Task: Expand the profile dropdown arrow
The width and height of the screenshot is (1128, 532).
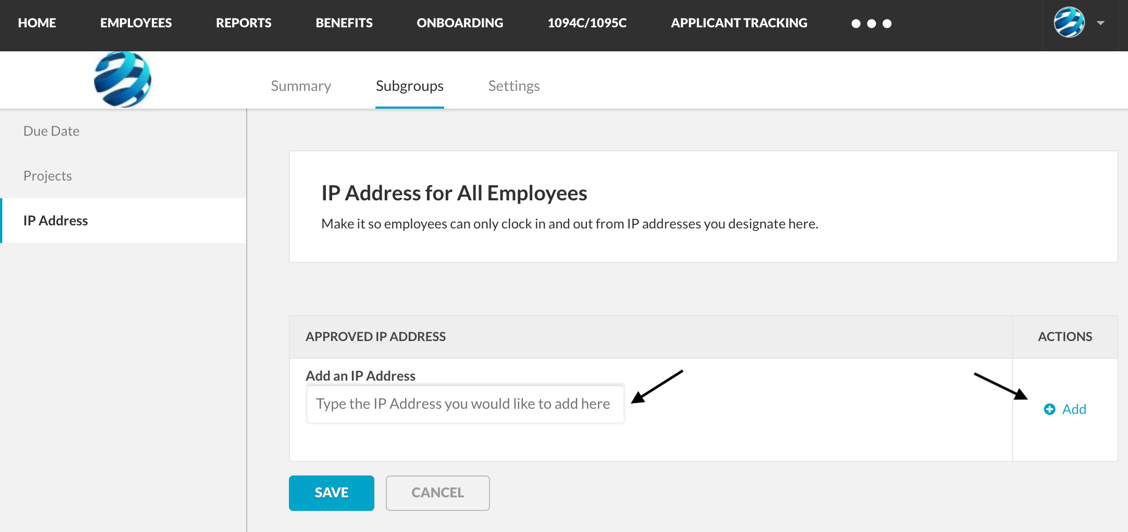Action: tap(1101, 23)
